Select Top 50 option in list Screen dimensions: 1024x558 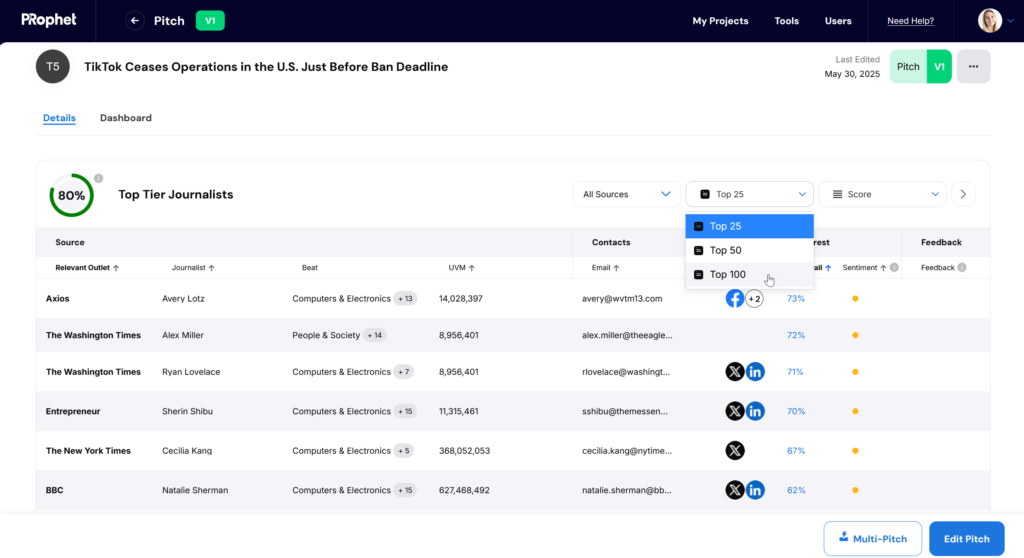(x=749, y=250)
